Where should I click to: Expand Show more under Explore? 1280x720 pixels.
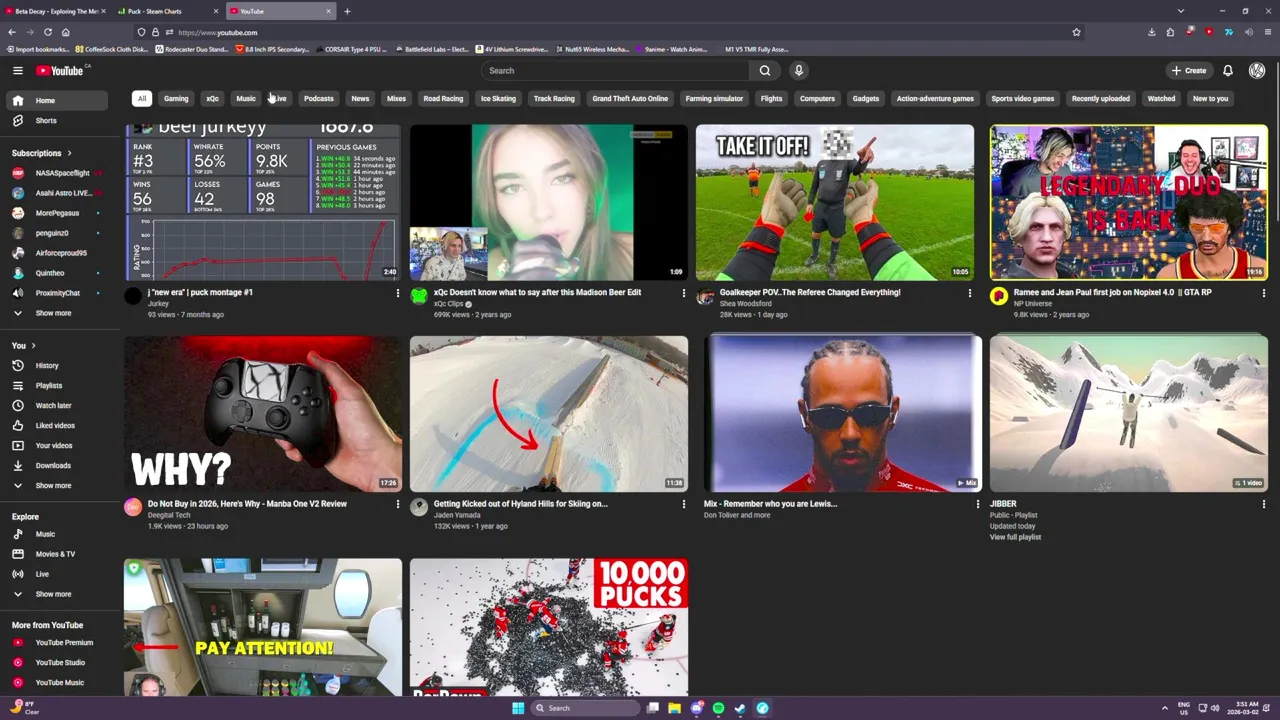click(55, 594)
